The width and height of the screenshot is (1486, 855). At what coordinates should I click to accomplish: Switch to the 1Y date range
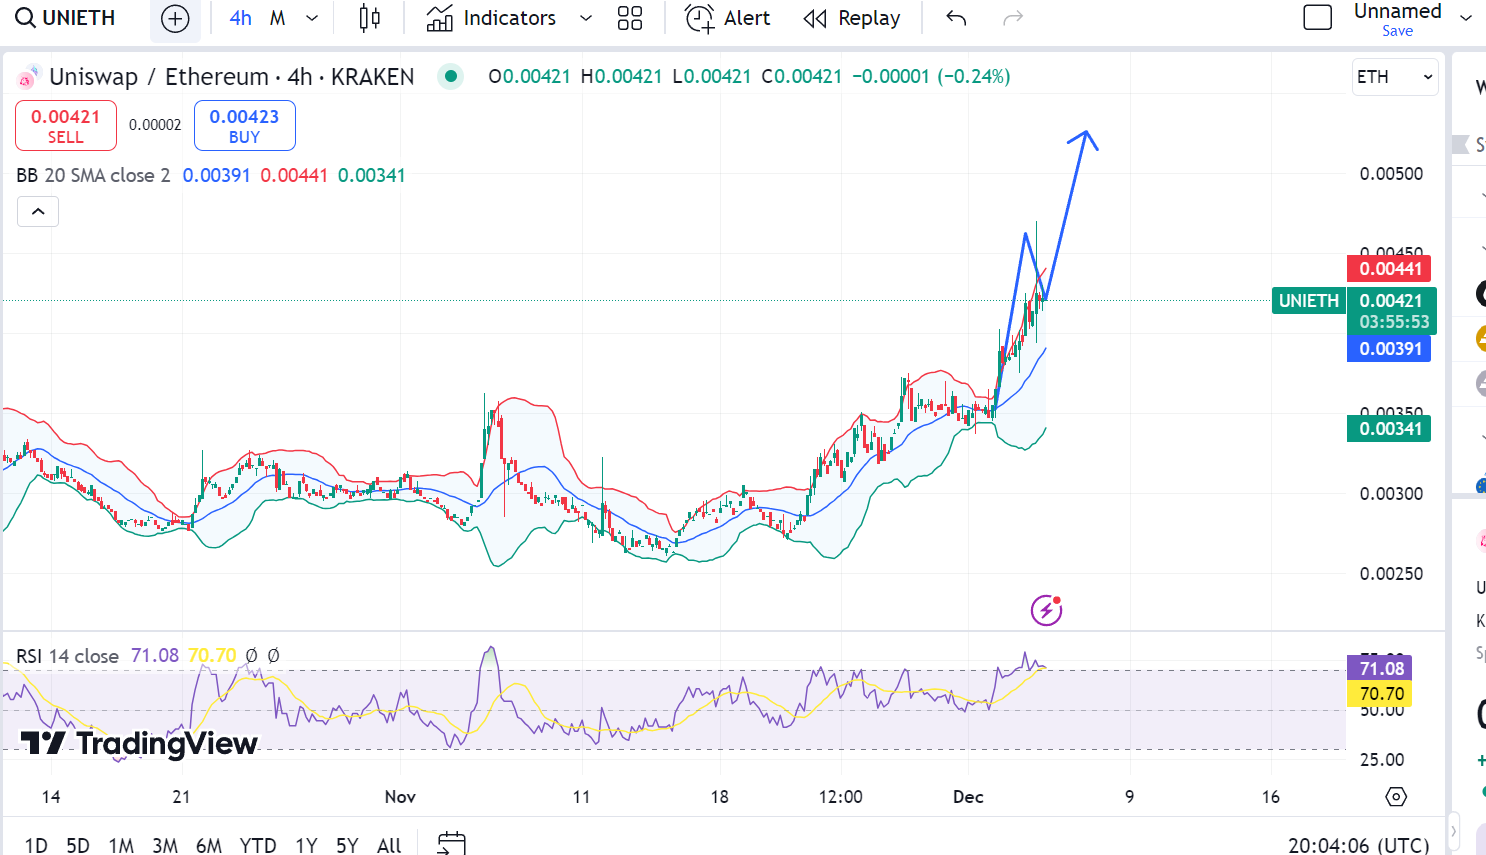[306, 845]
